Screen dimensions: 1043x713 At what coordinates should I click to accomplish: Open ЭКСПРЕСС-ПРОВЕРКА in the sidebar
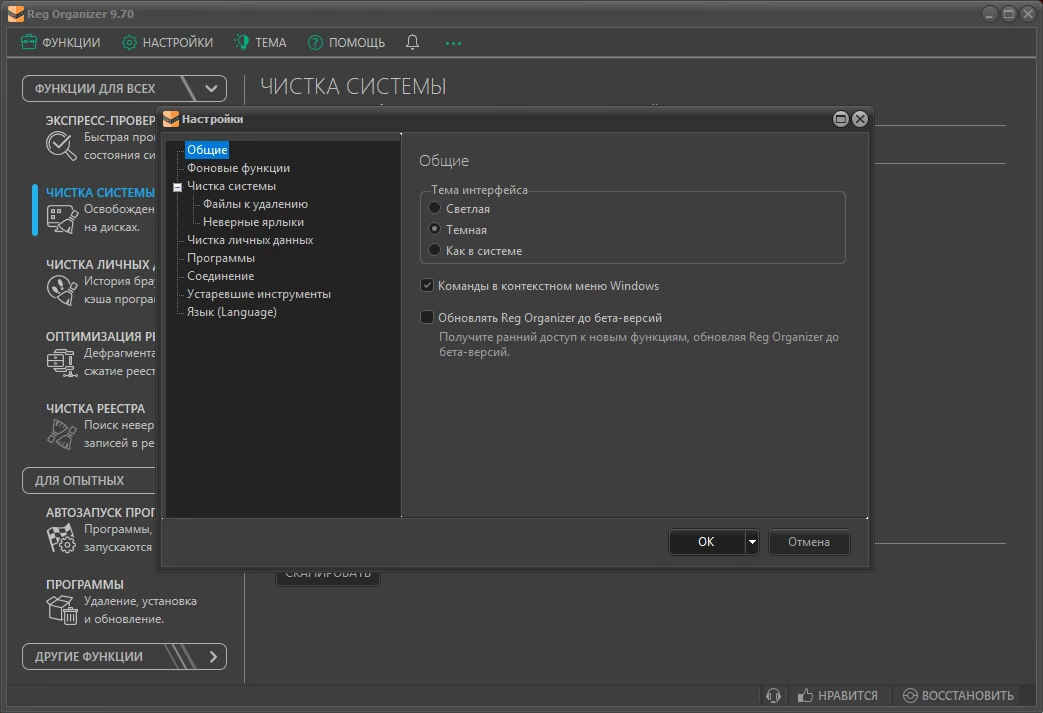pos(100,120)
